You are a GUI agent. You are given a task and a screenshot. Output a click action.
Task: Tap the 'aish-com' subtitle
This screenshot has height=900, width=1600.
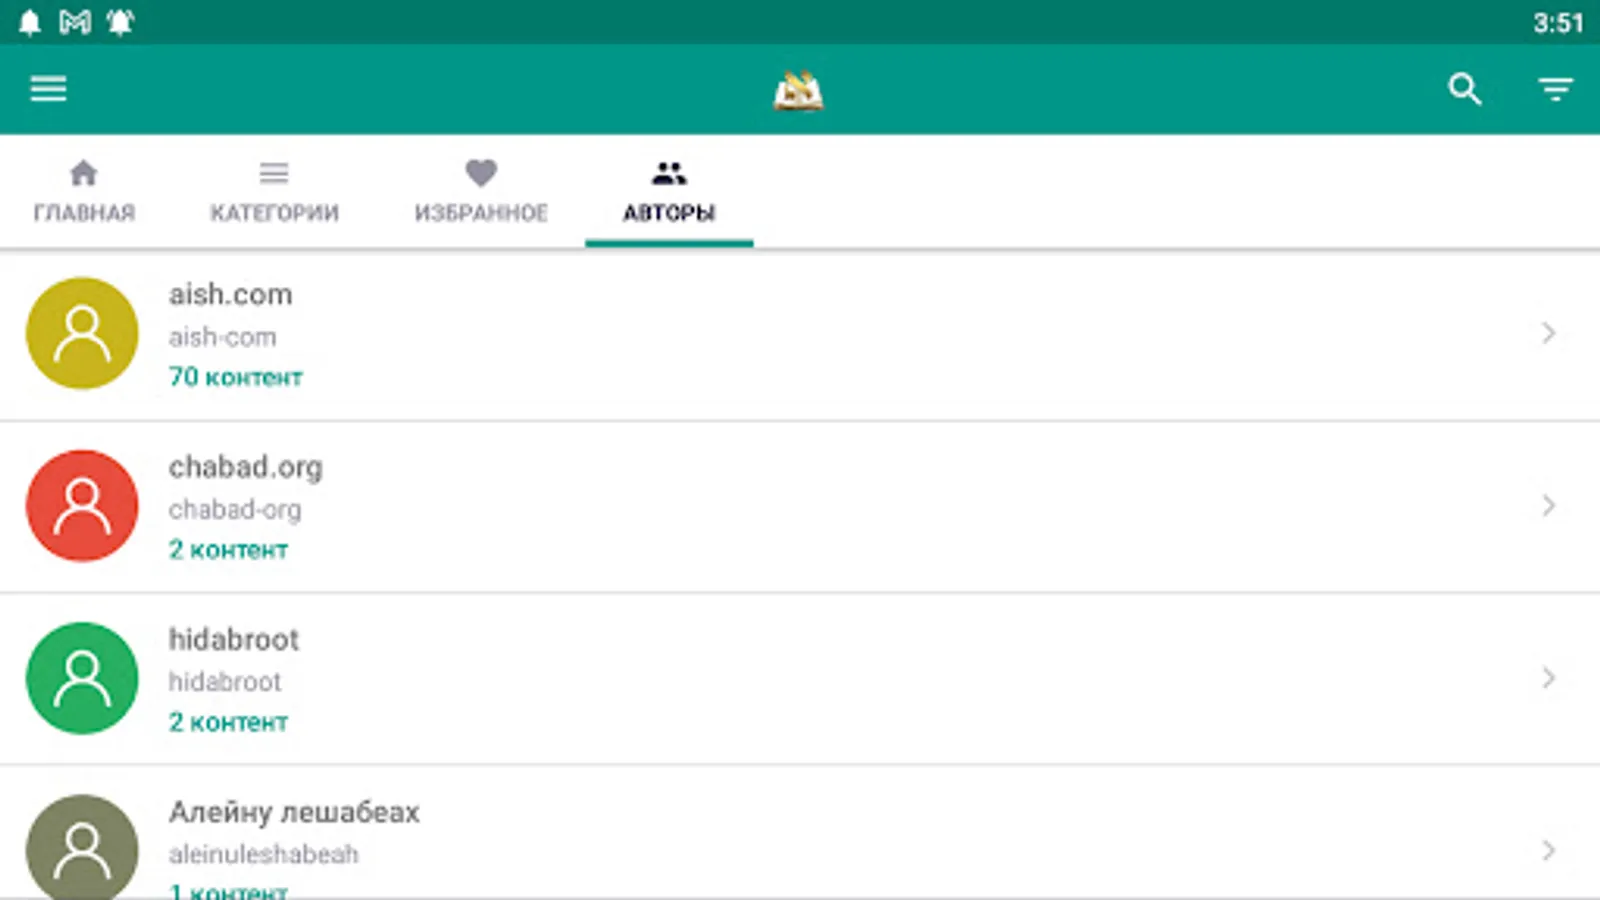[222, 337]
